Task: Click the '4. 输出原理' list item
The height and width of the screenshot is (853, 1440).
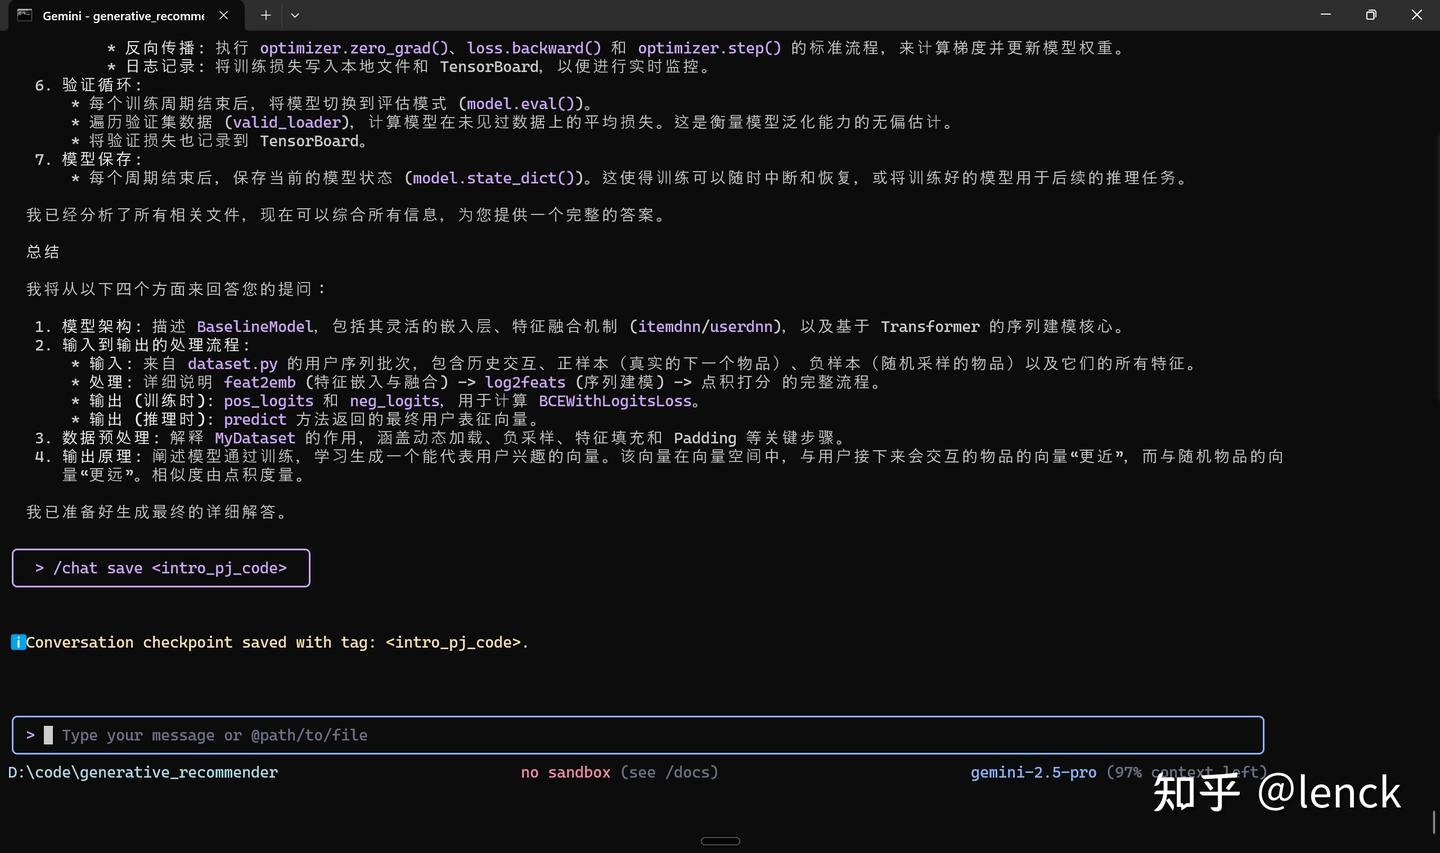Action: coord(659,466)
